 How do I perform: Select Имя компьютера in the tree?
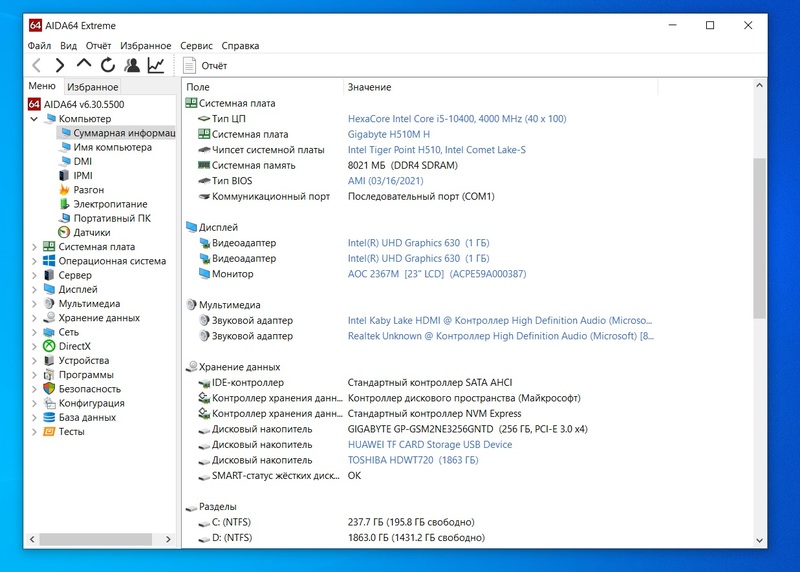pos(112,147)
